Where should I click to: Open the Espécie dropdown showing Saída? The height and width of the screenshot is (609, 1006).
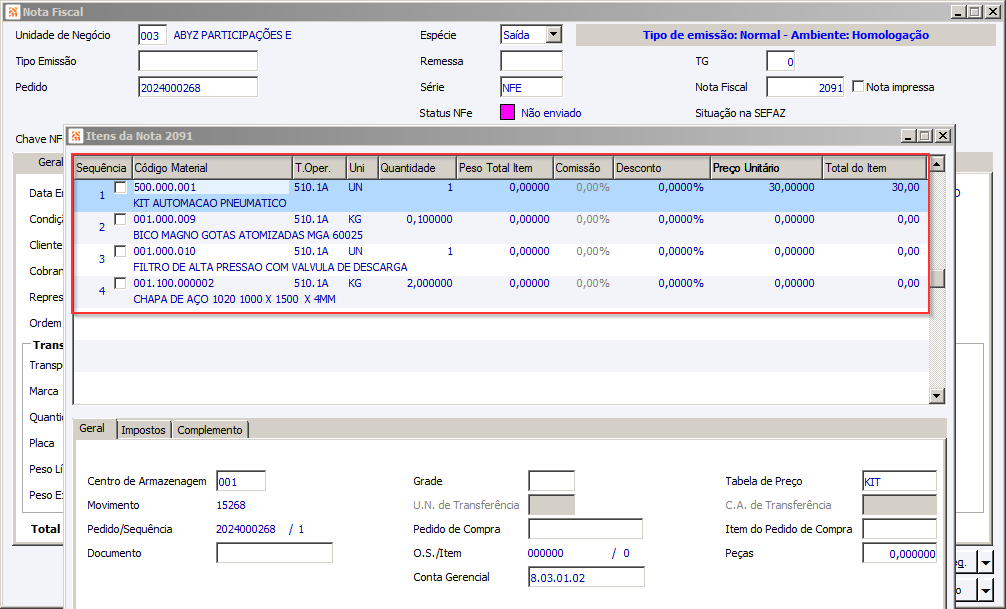click(x=553, y=35)
